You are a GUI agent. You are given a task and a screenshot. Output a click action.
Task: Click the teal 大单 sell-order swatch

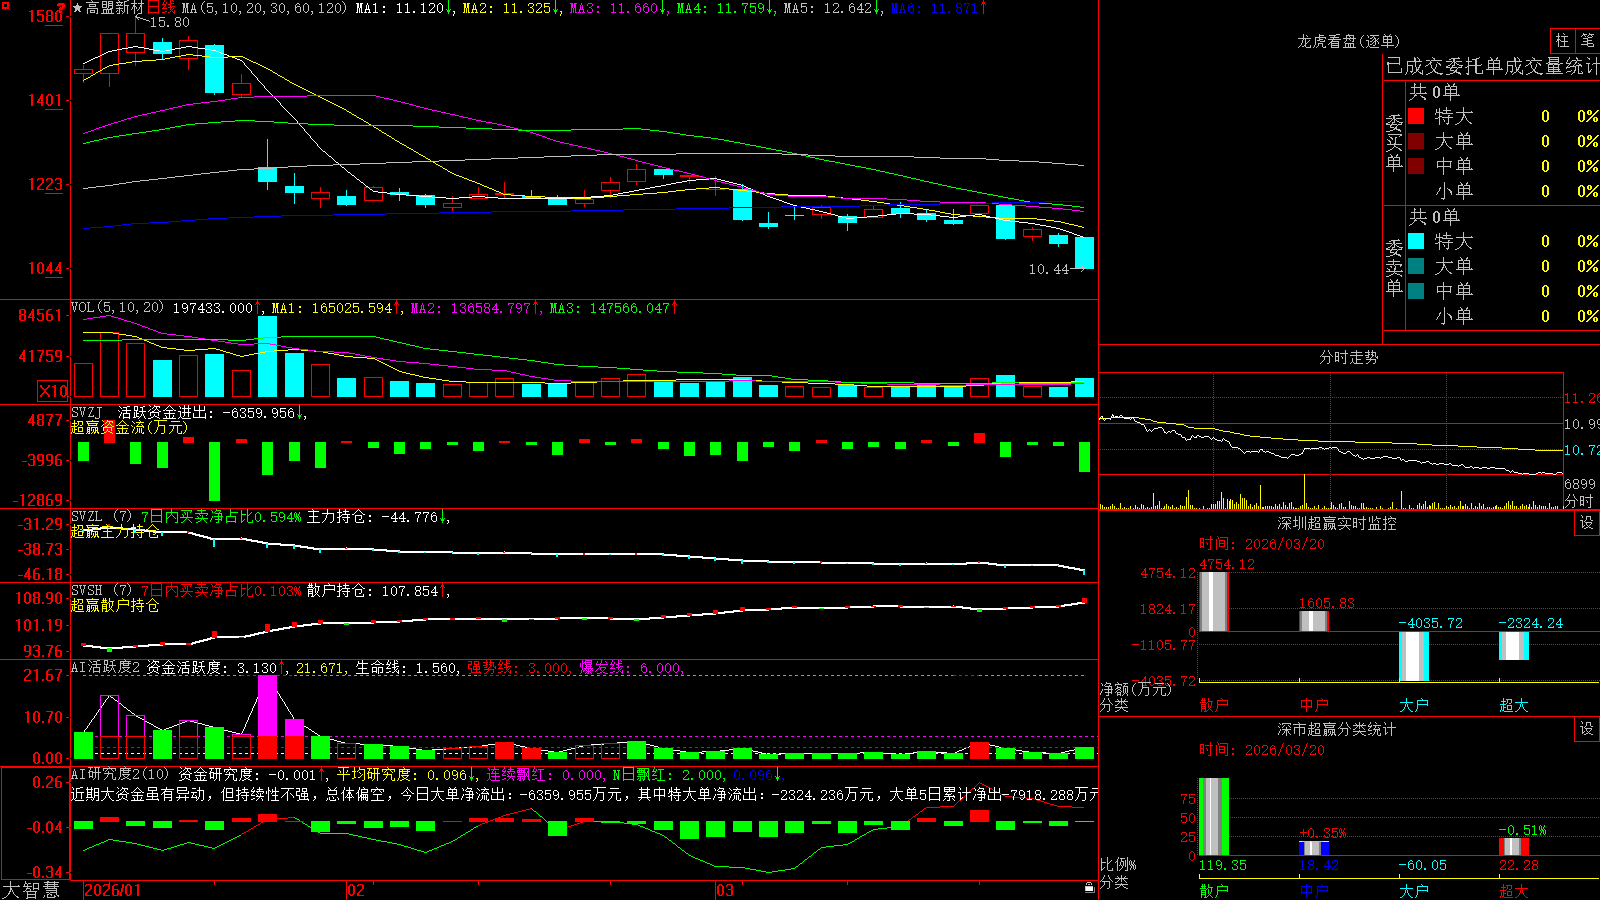[x=1416, y=266]
